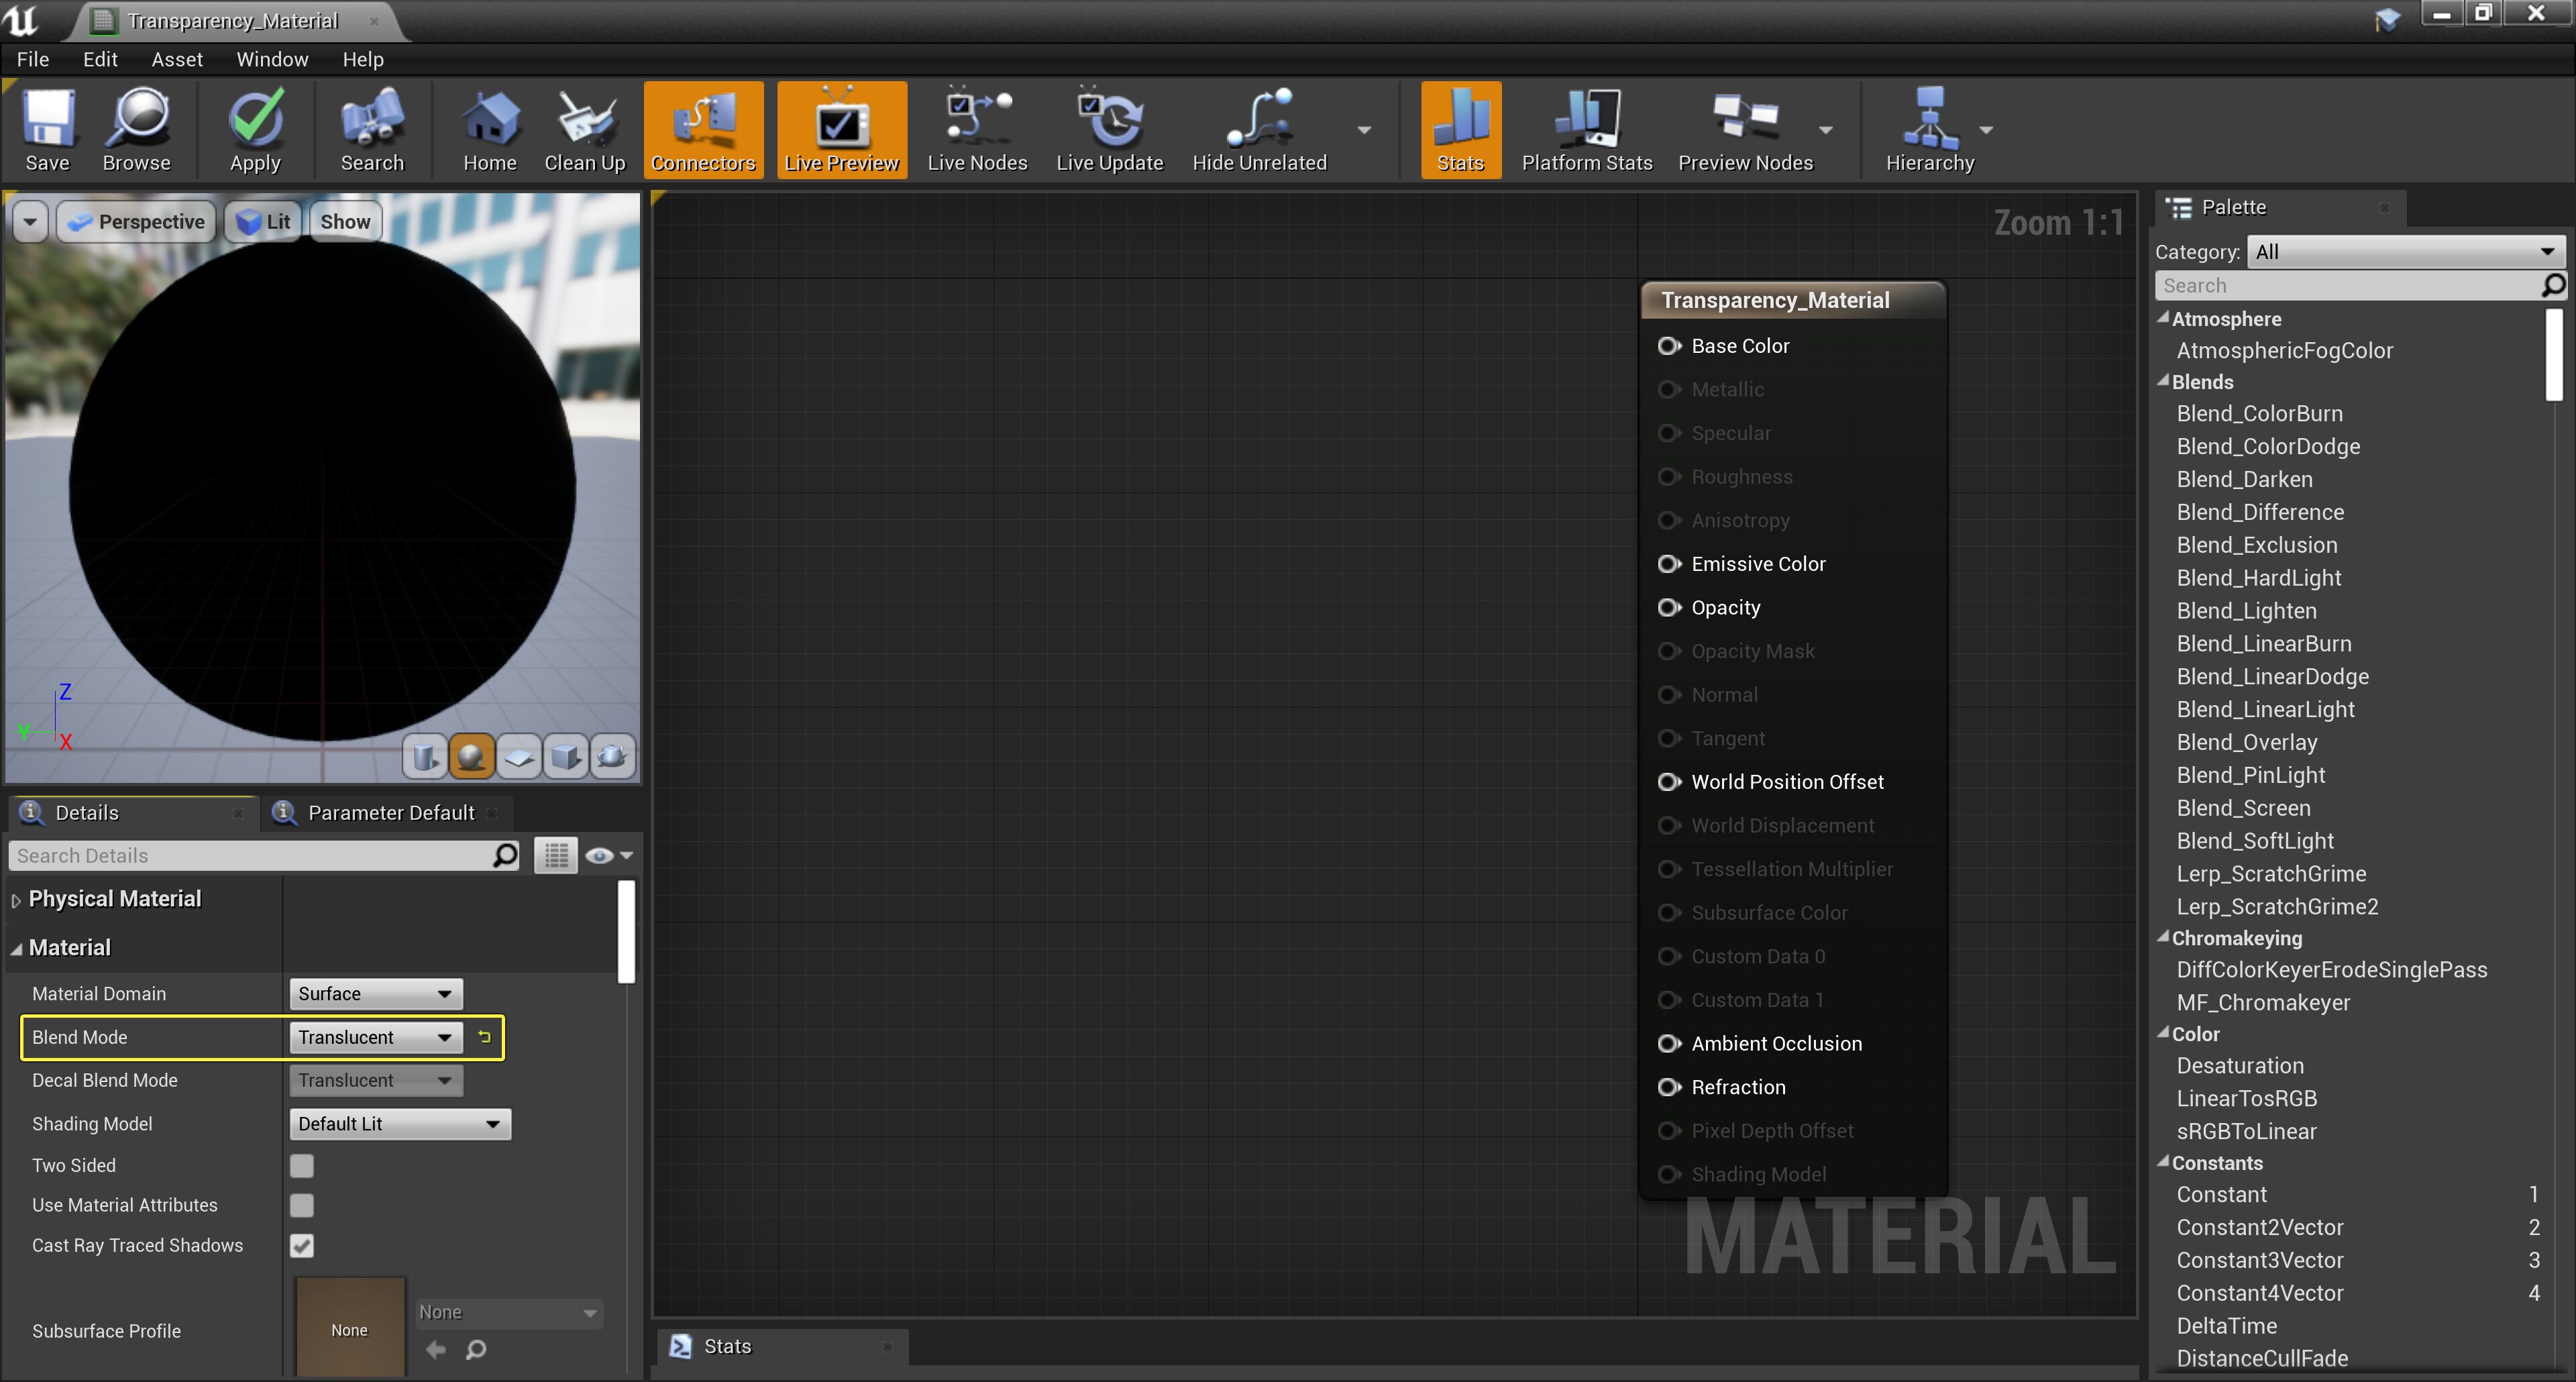The height and width of the screenshot is (1382, 2576).
Task: Open the Asset menu
Action: (x=177, y=59)
